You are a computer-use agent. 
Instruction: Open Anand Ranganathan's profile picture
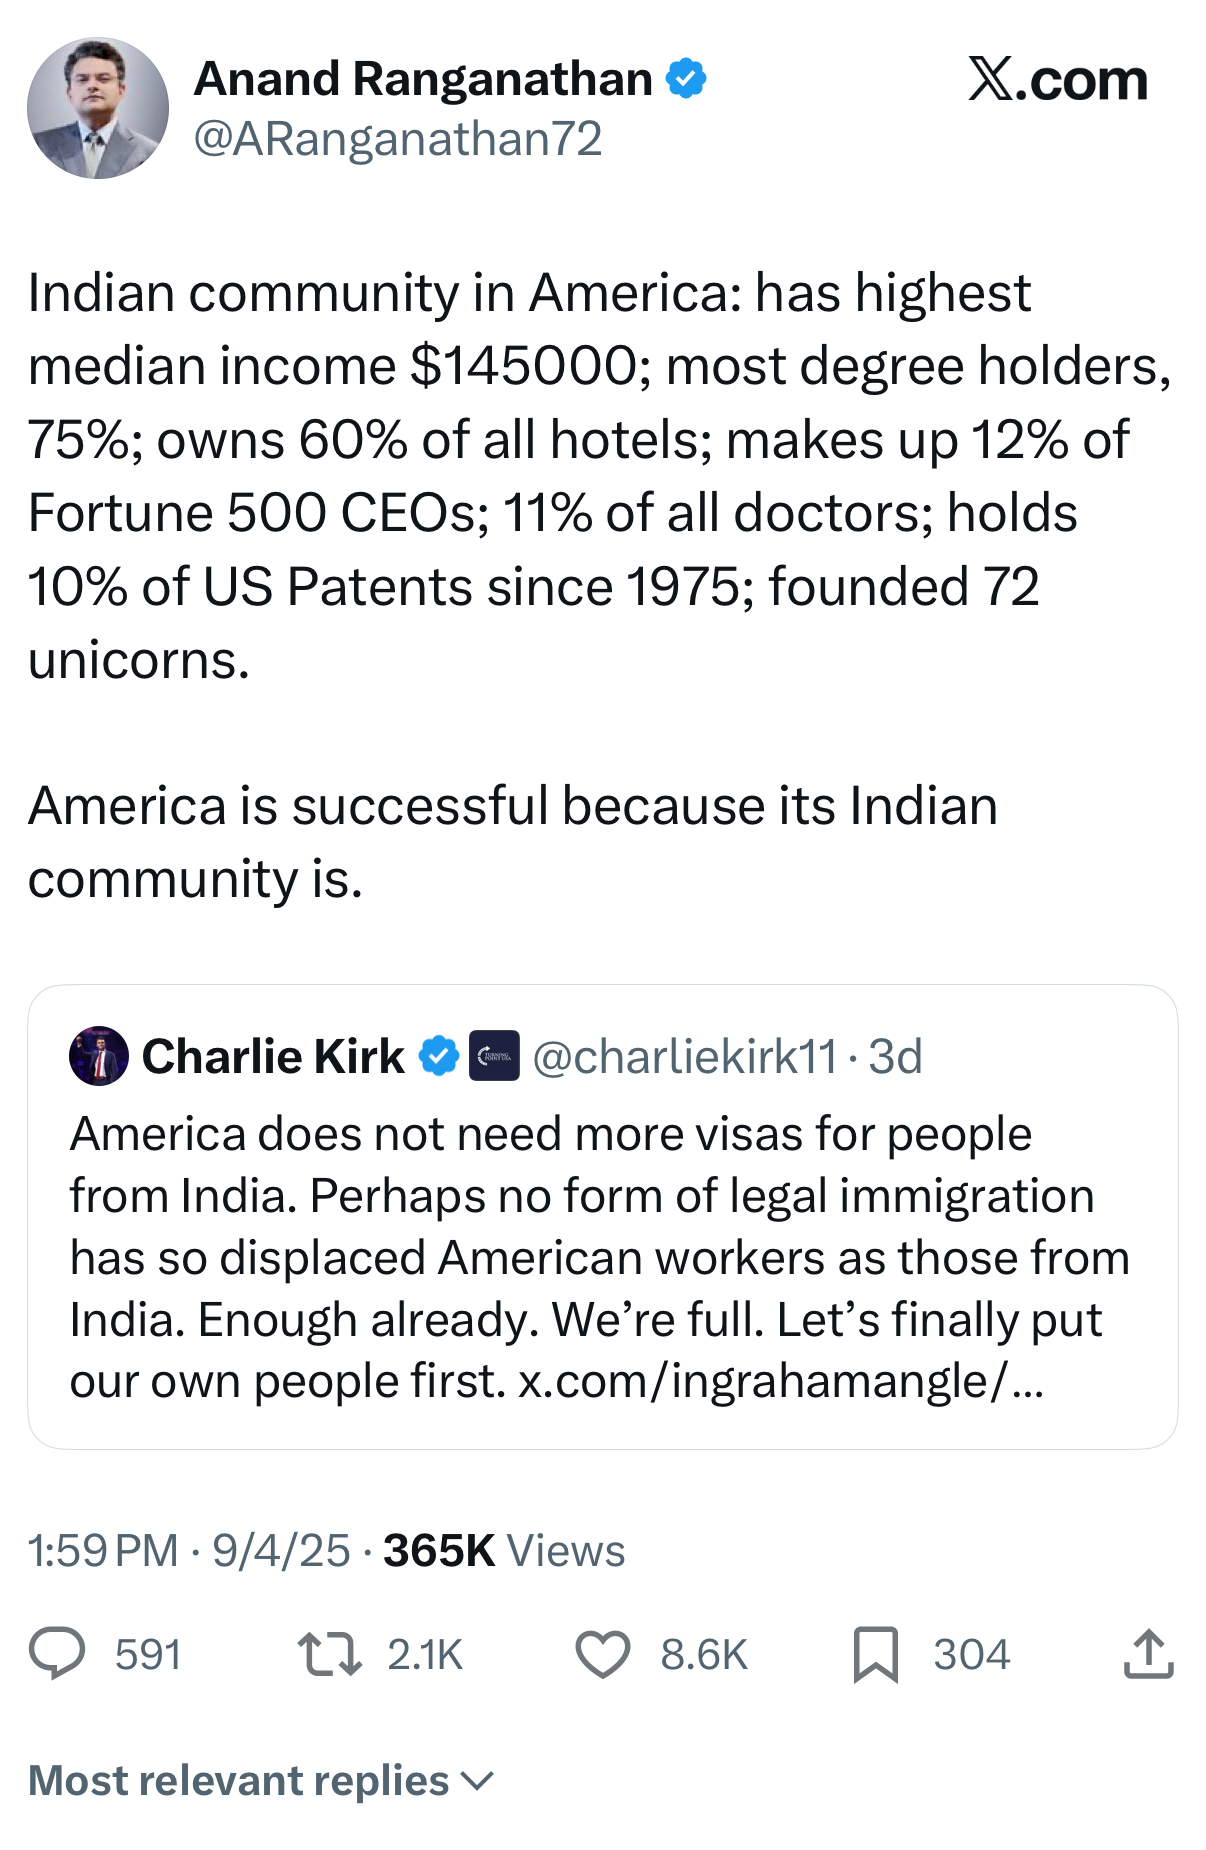98,108
